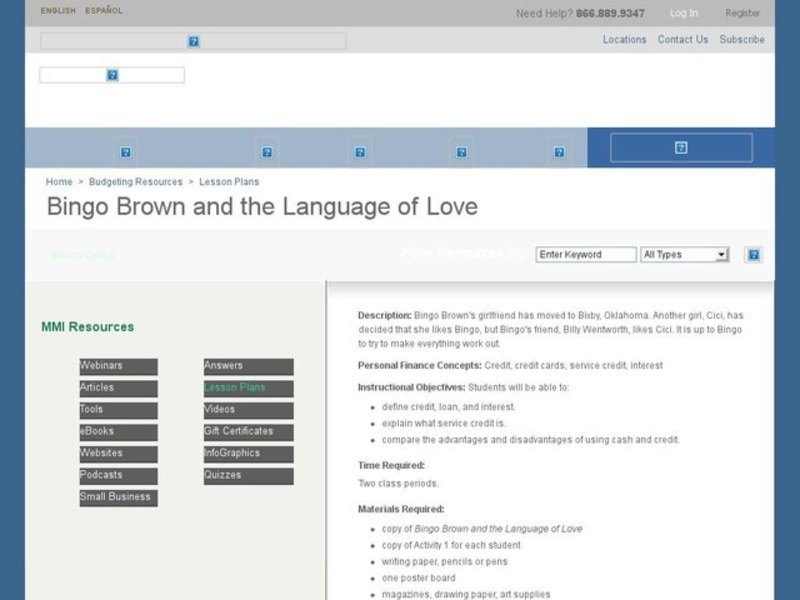Click inside the Enter Keyword field
This screenshot has height=600, width=800.
(586, 254)
